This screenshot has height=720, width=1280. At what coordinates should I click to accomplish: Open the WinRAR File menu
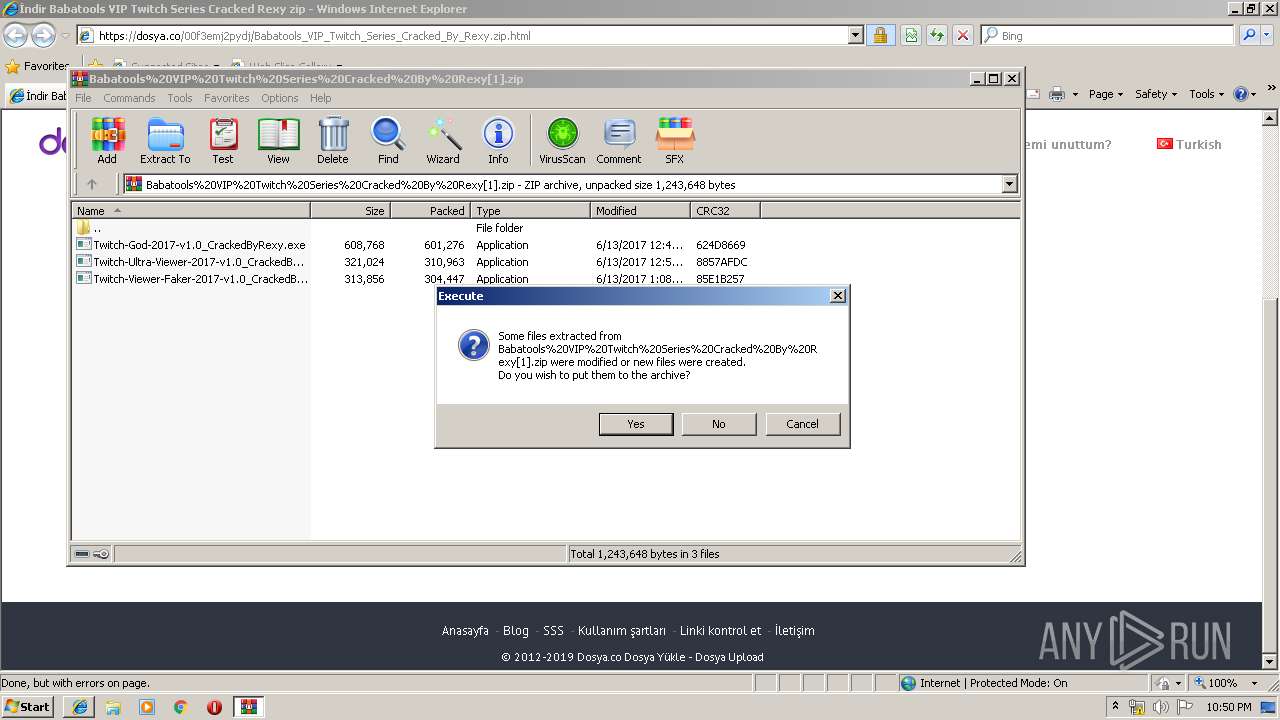(83, 98)
